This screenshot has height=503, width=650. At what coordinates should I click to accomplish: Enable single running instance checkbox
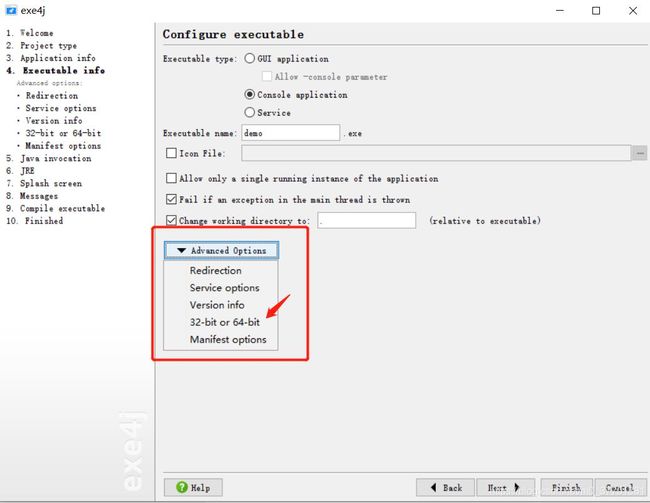171,178
